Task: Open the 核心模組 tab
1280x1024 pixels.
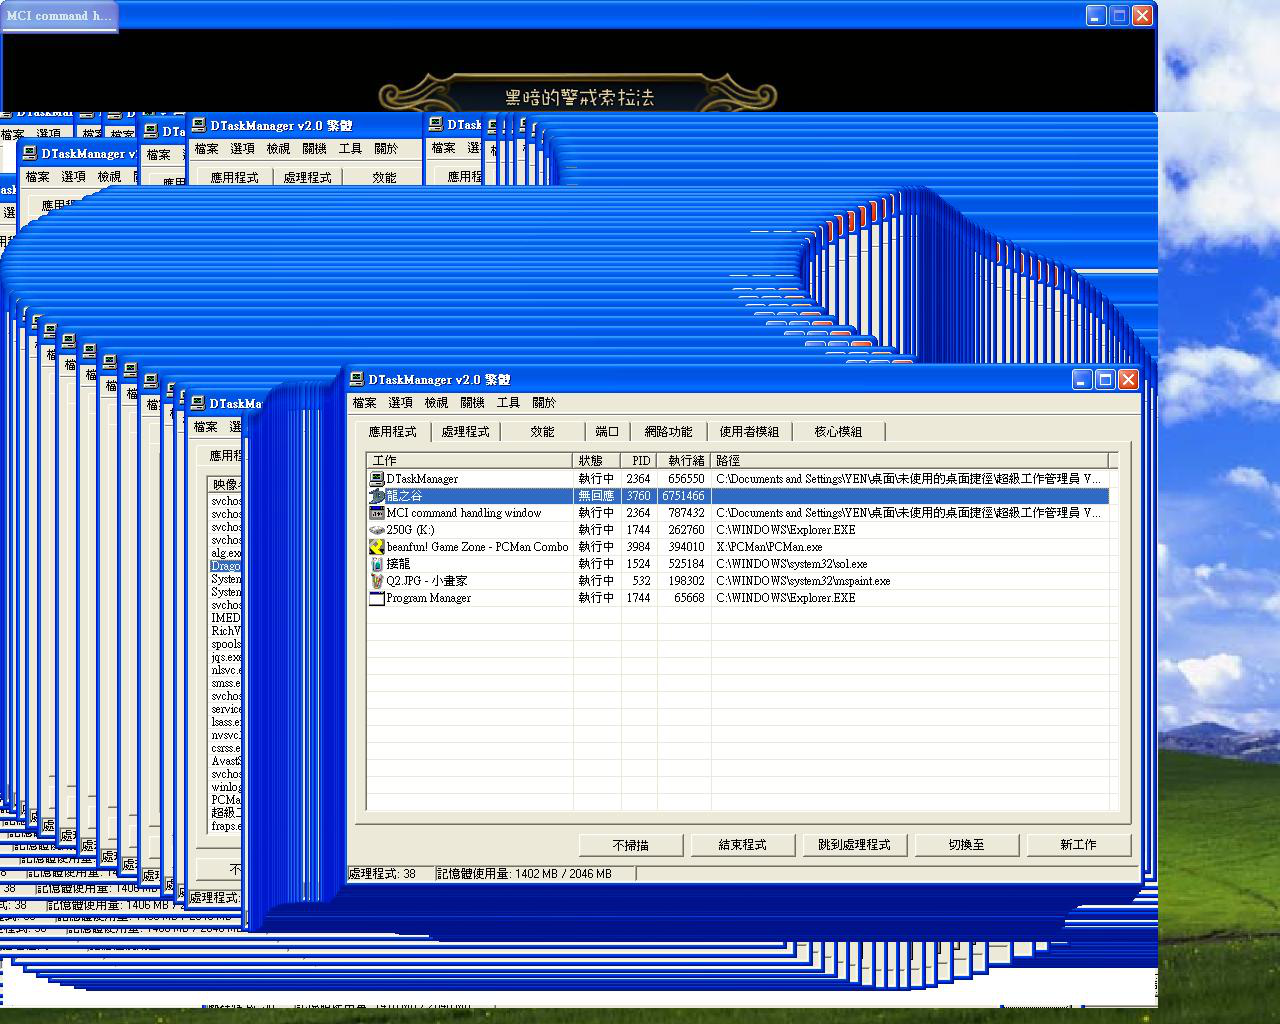Action: 838,432
